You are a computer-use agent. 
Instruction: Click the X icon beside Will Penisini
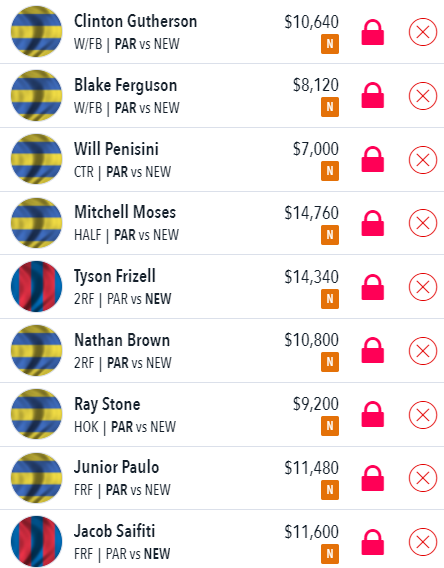pos(423,160)
